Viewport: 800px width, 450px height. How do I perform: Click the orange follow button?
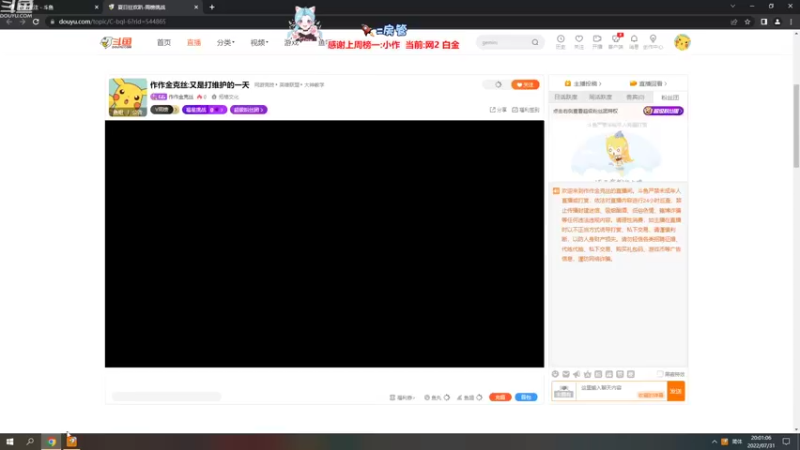coord(525,85)
